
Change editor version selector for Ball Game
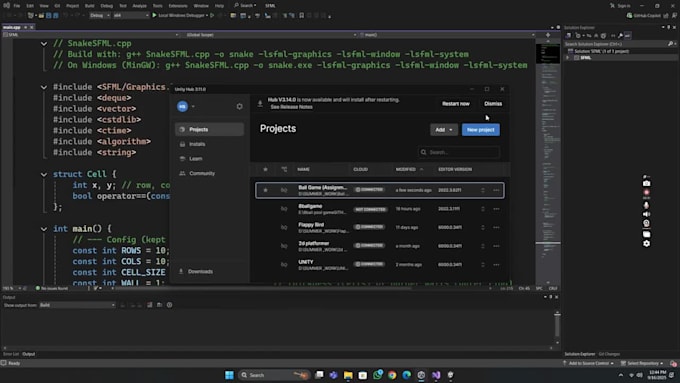click(x=483, y=190)
